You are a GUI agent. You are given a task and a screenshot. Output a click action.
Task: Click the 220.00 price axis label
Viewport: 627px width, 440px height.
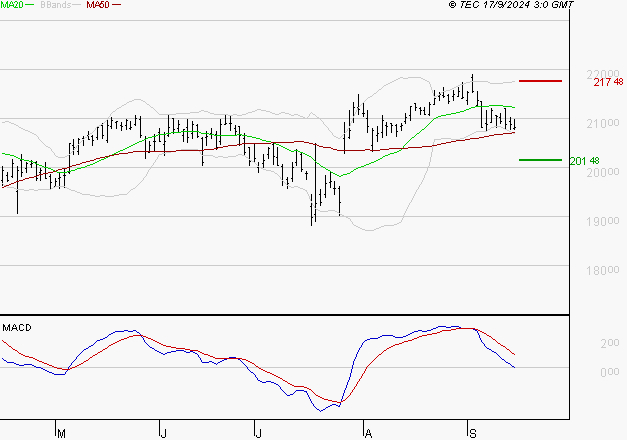[603, 74]
